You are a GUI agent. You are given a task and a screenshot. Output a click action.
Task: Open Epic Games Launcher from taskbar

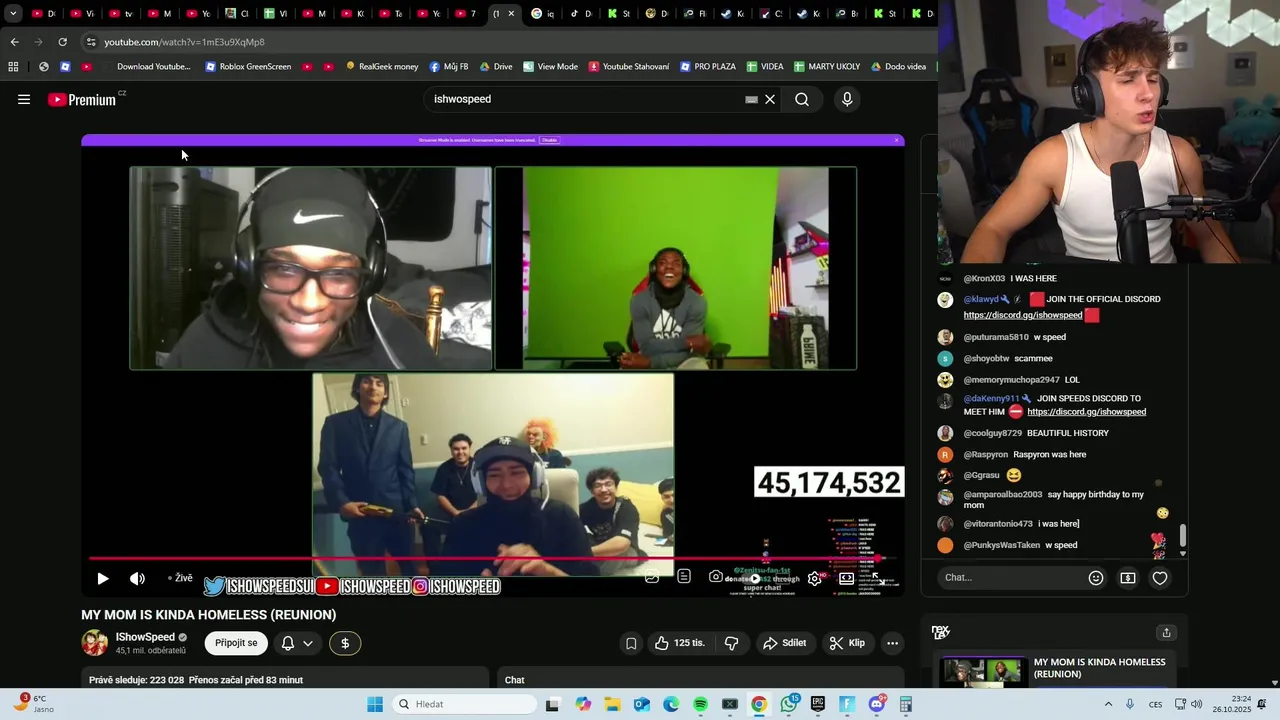pyautogui.click(x=818, y=704)
